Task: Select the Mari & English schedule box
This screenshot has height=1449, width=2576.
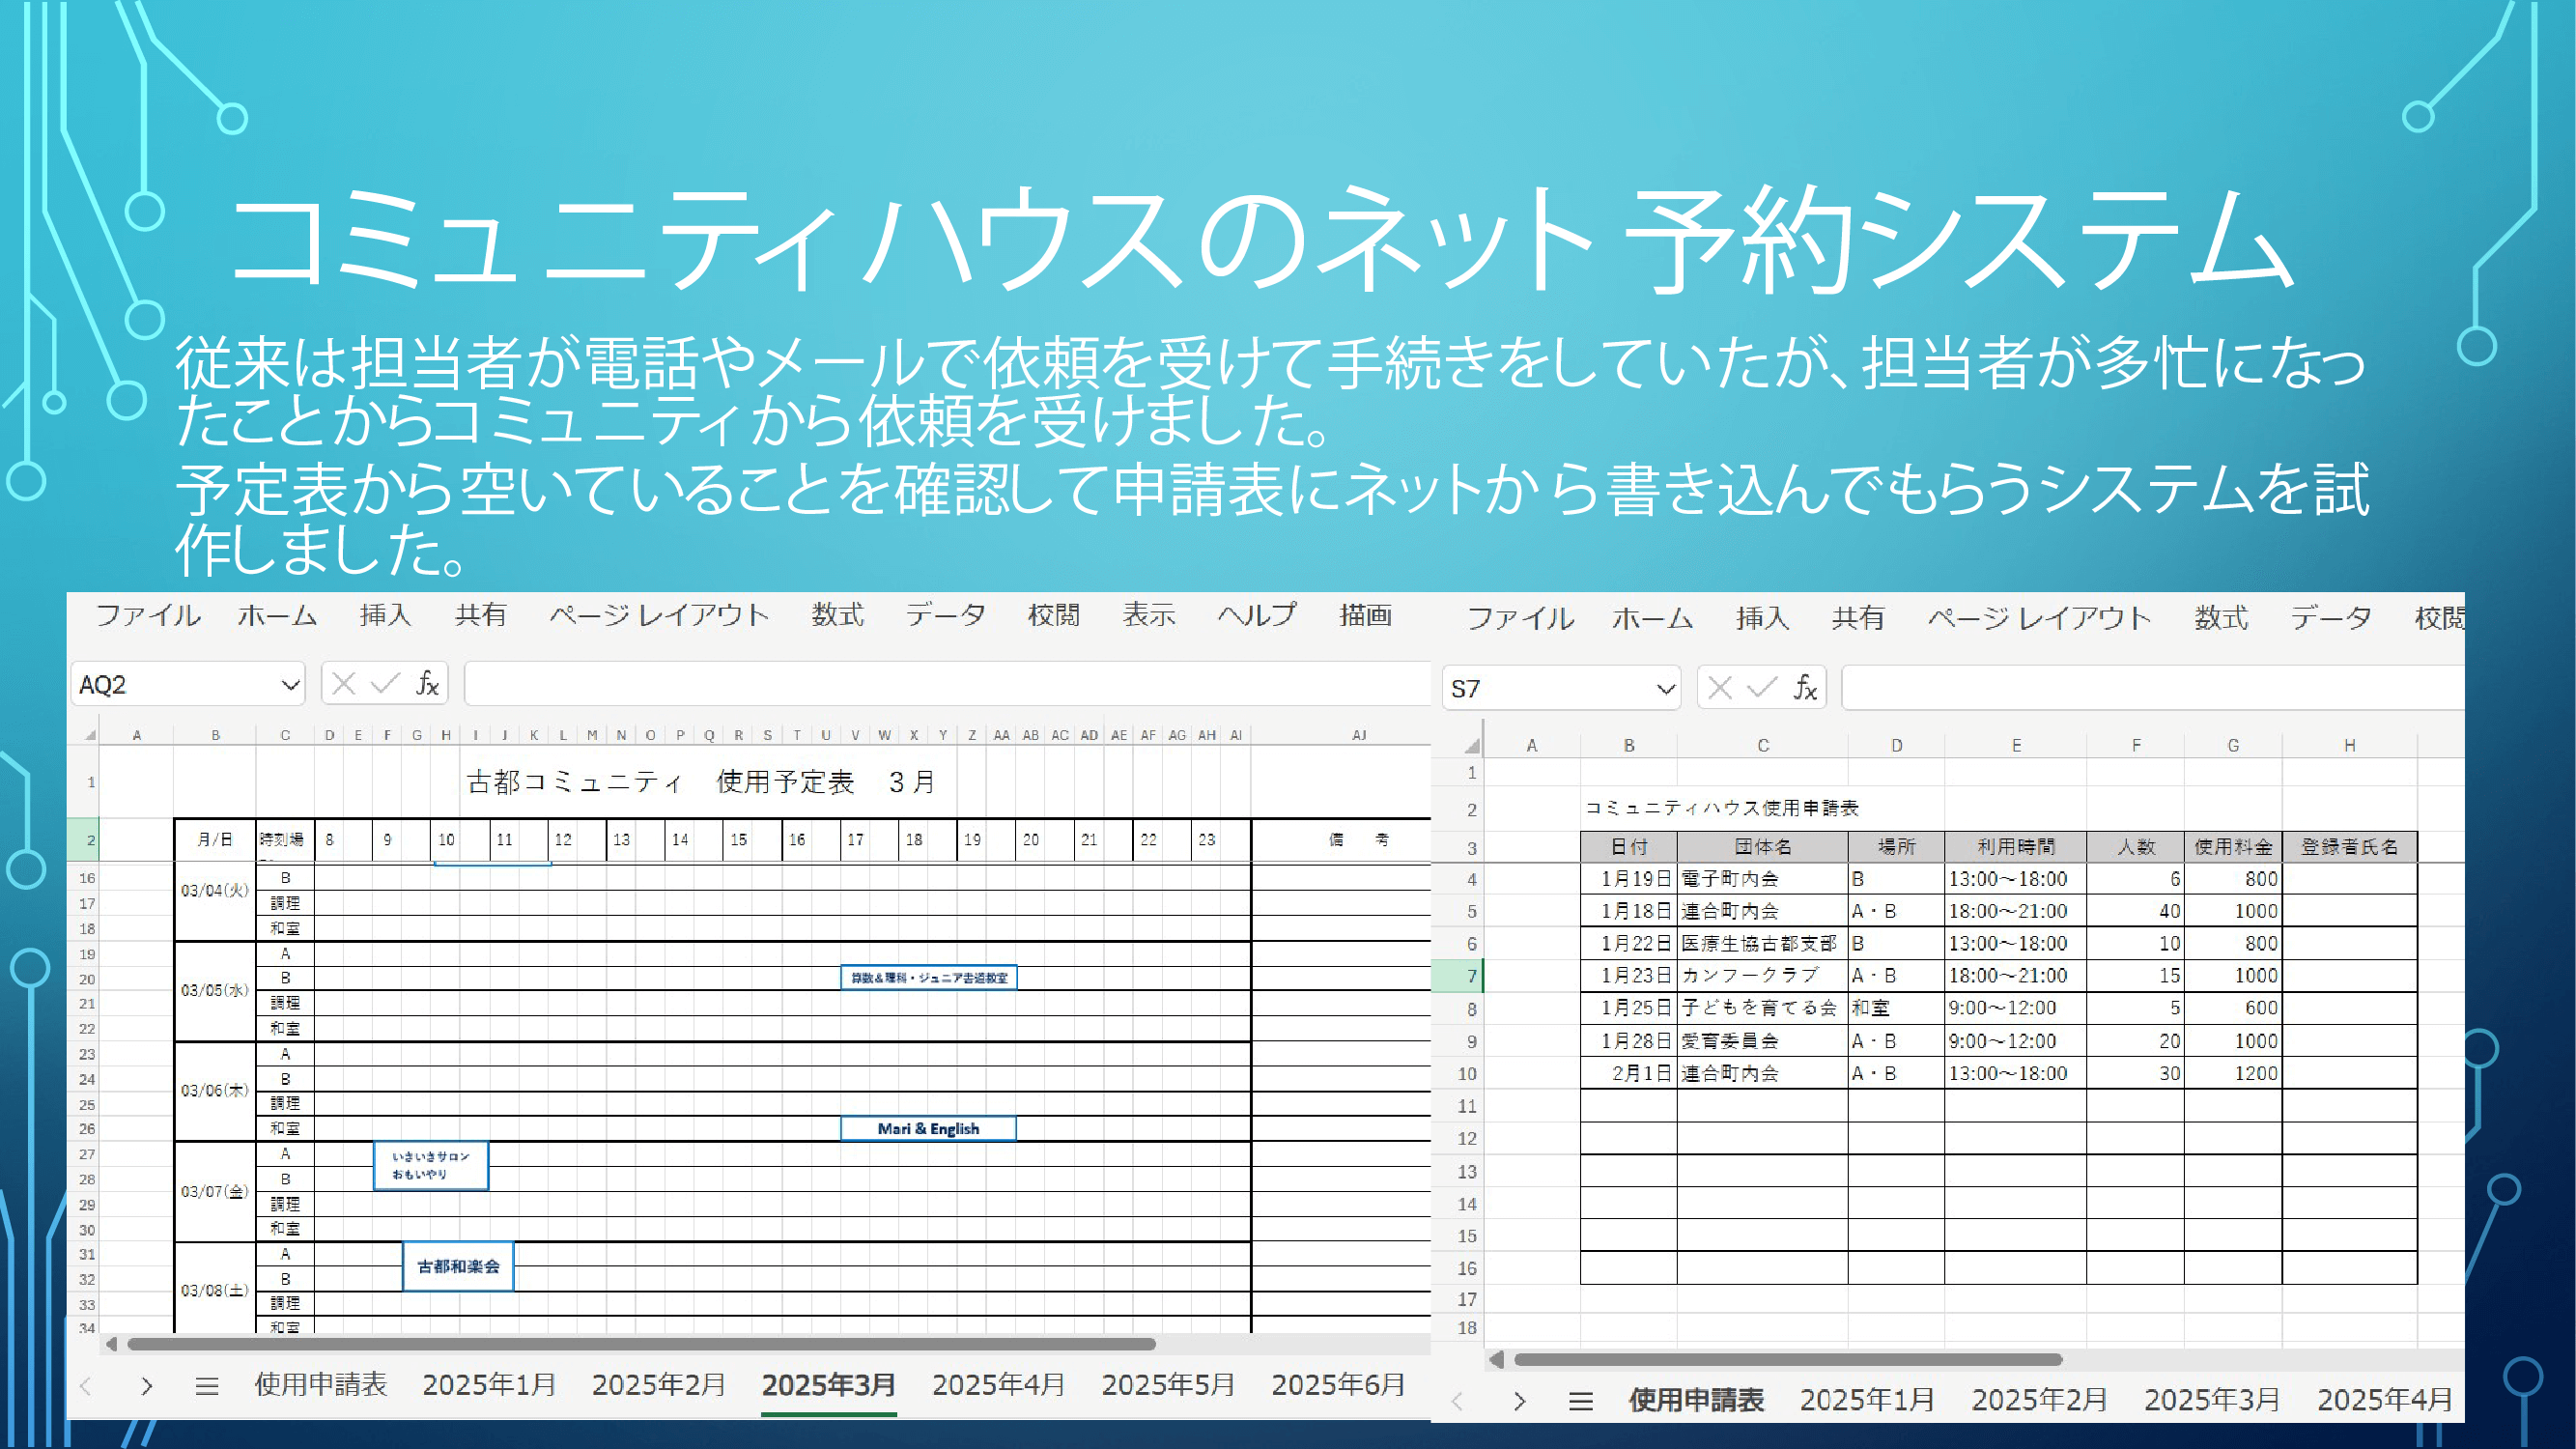Action: 928,1128
